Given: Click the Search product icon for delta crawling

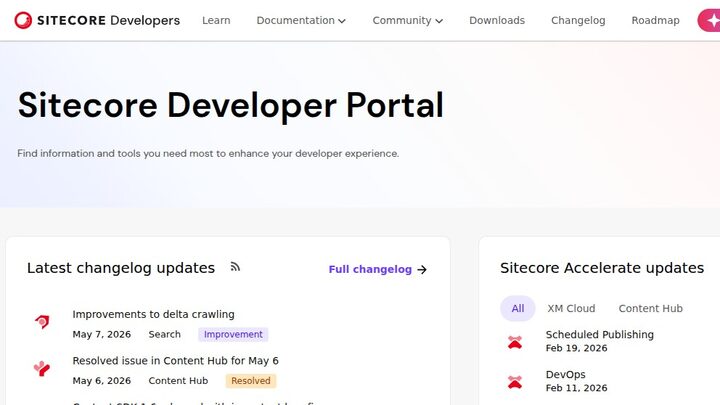Looking at the screenshot, I should [x=42, y=321].
